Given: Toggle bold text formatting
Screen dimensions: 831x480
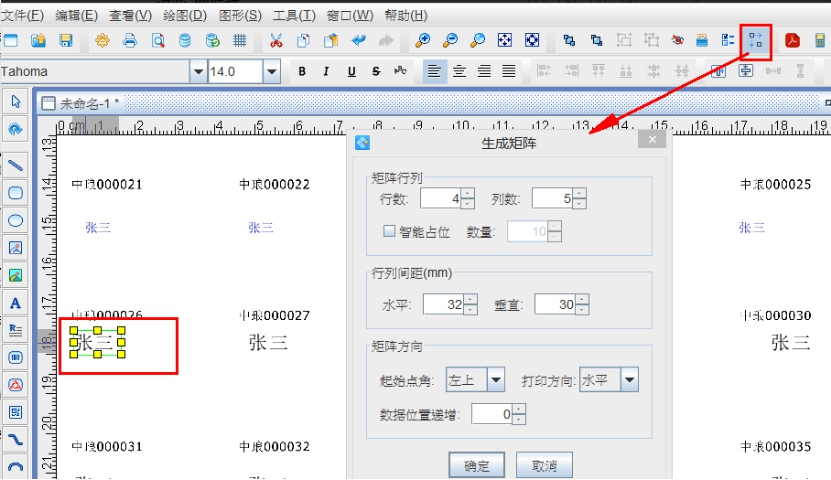Looking at the screenshot, I should click(x=327, y=71).
